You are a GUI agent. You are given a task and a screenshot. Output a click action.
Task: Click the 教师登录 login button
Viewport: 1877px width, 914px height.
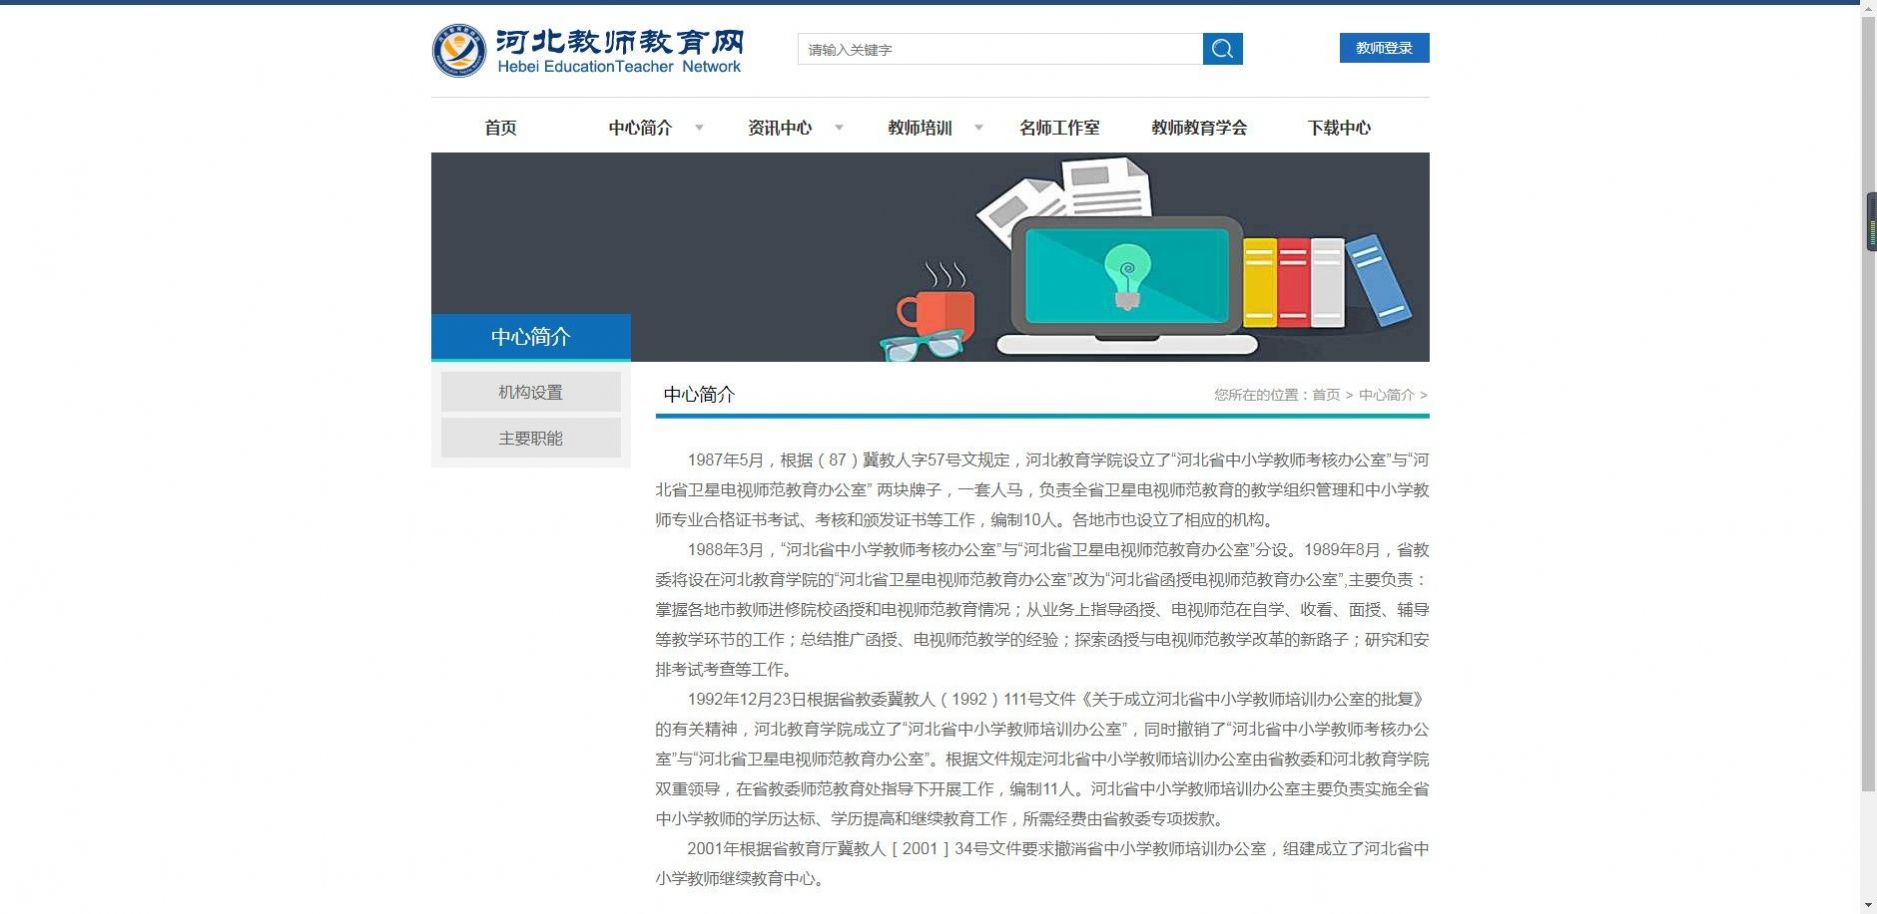click(x=1383, y=47)
